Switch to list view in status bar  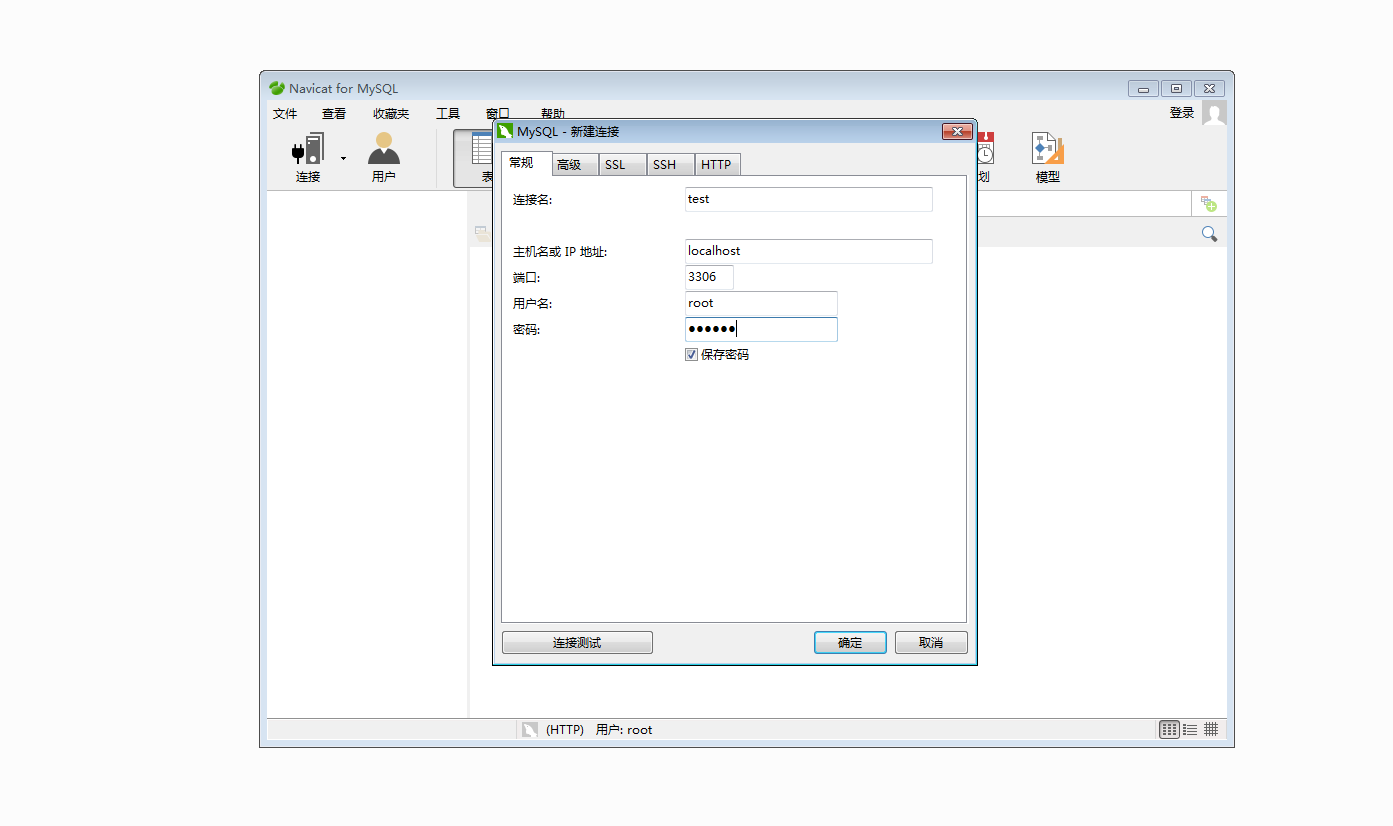click(1190, 729)
